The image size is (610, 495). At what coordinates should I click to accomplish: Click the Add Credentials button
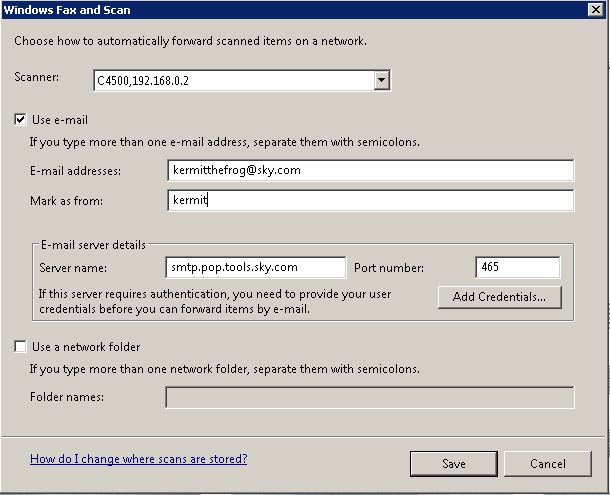tap(500, 297)
